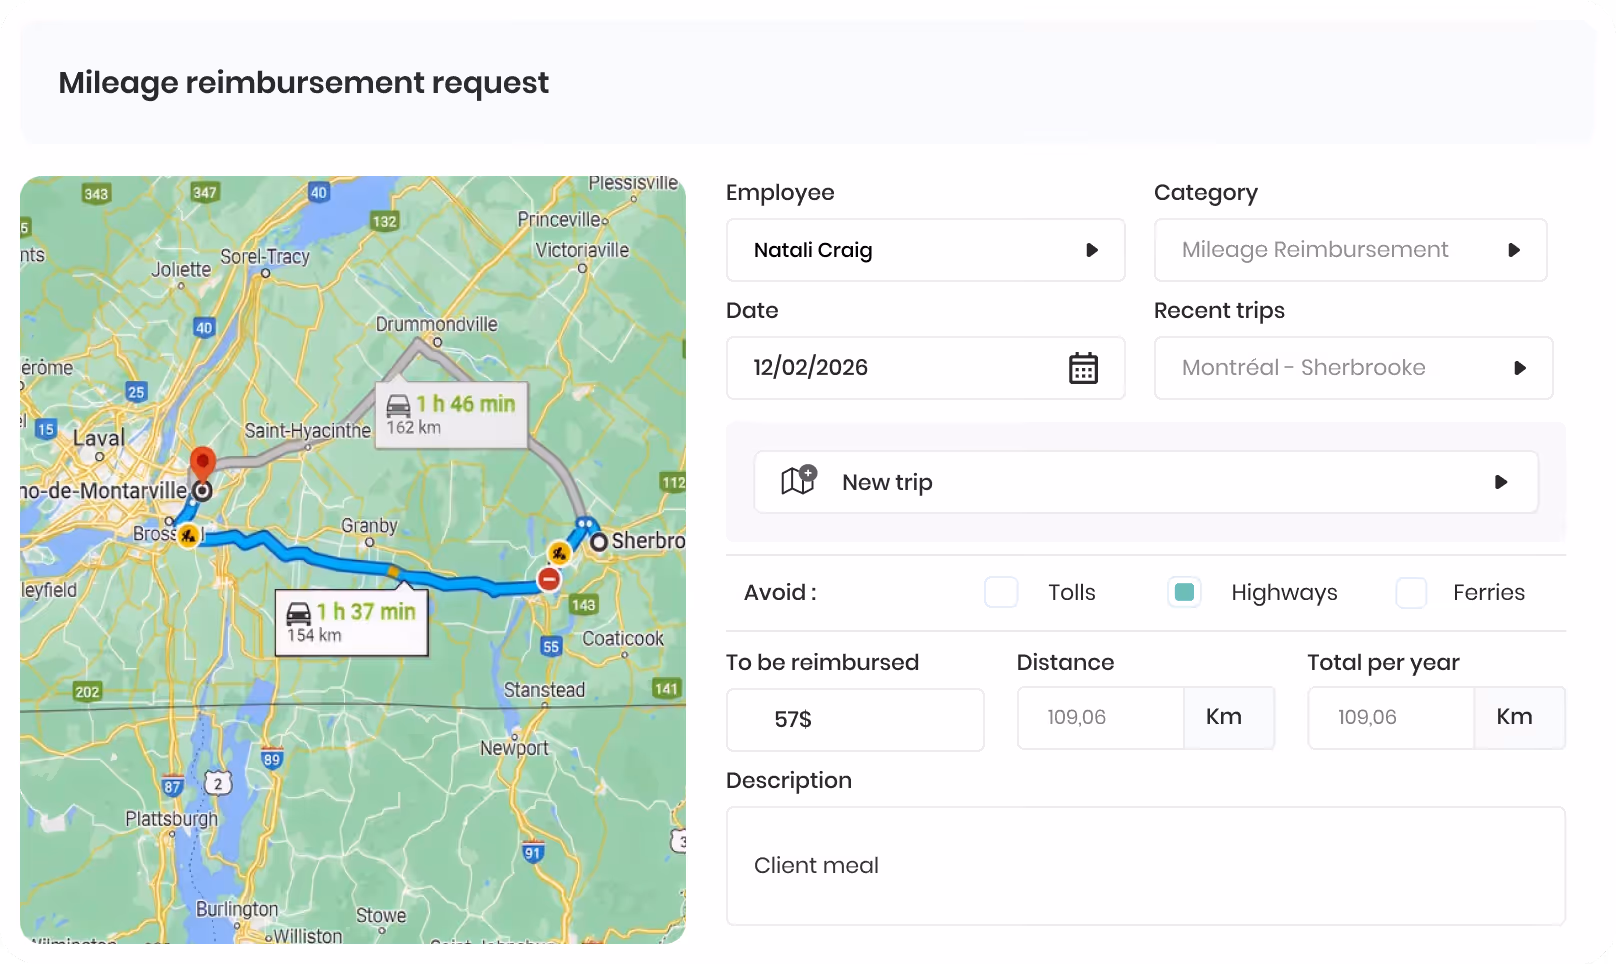Open the Recent trips dropdown Montréal - Sherbrooke

tap(1353, 368)
